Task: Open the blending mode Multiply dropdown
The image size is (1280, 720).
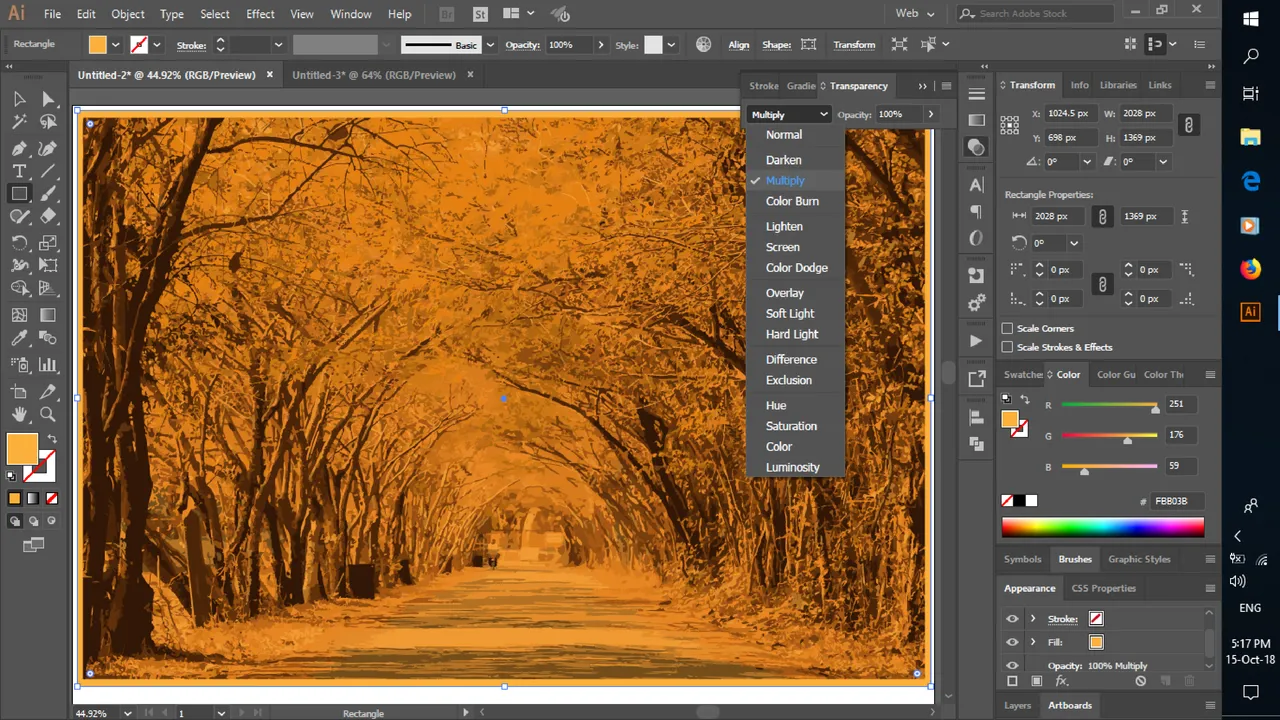Action: [789, 114]
